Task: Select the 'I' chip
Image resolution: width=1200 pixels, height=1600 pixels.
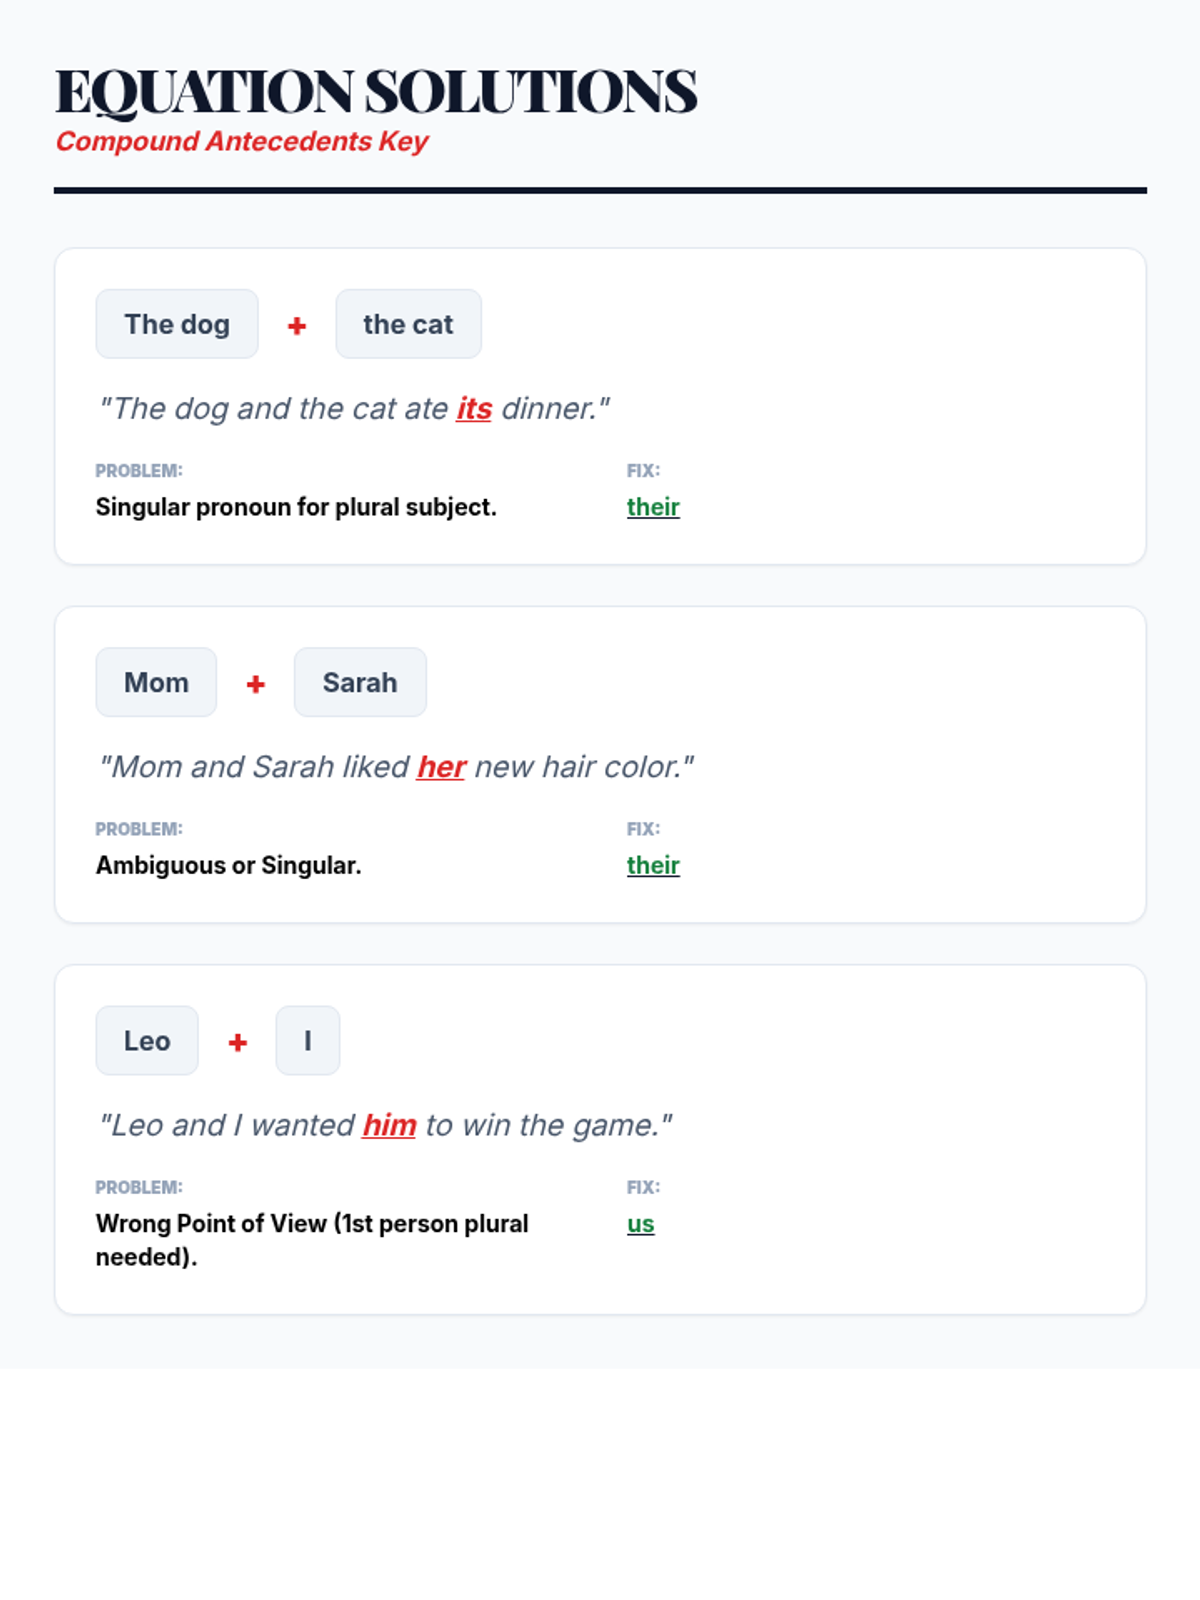Action: [308, 1040]
